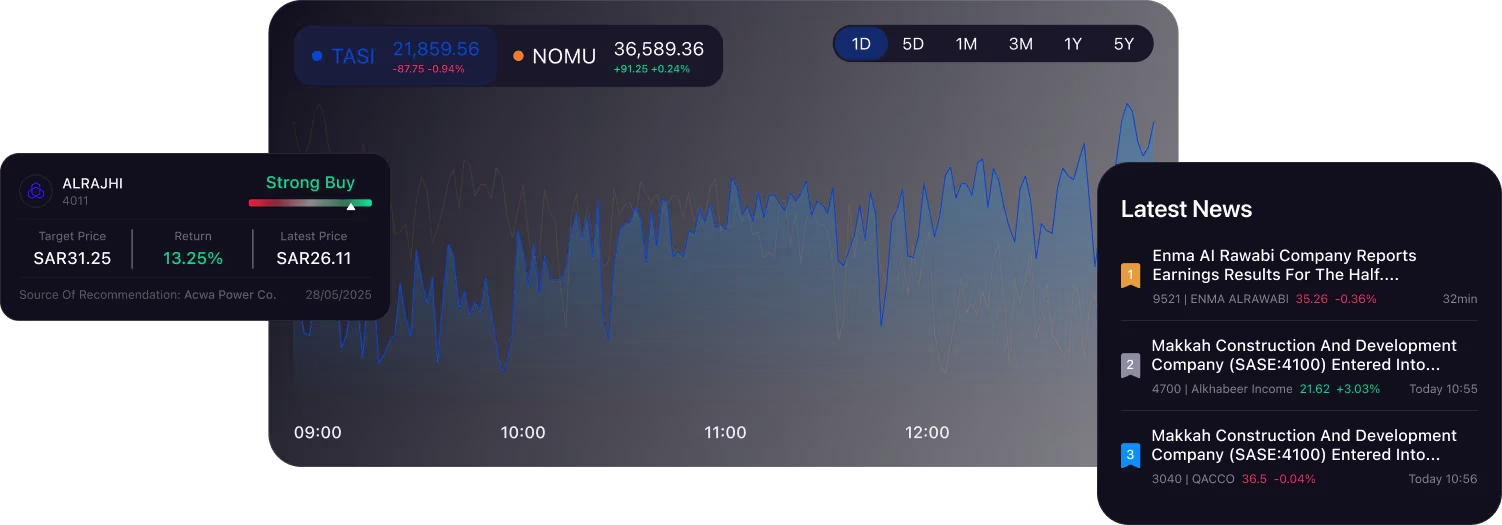
Task: Open Makkah Construction news under Alkhabeer Income
Action: tap(1304, 355)
